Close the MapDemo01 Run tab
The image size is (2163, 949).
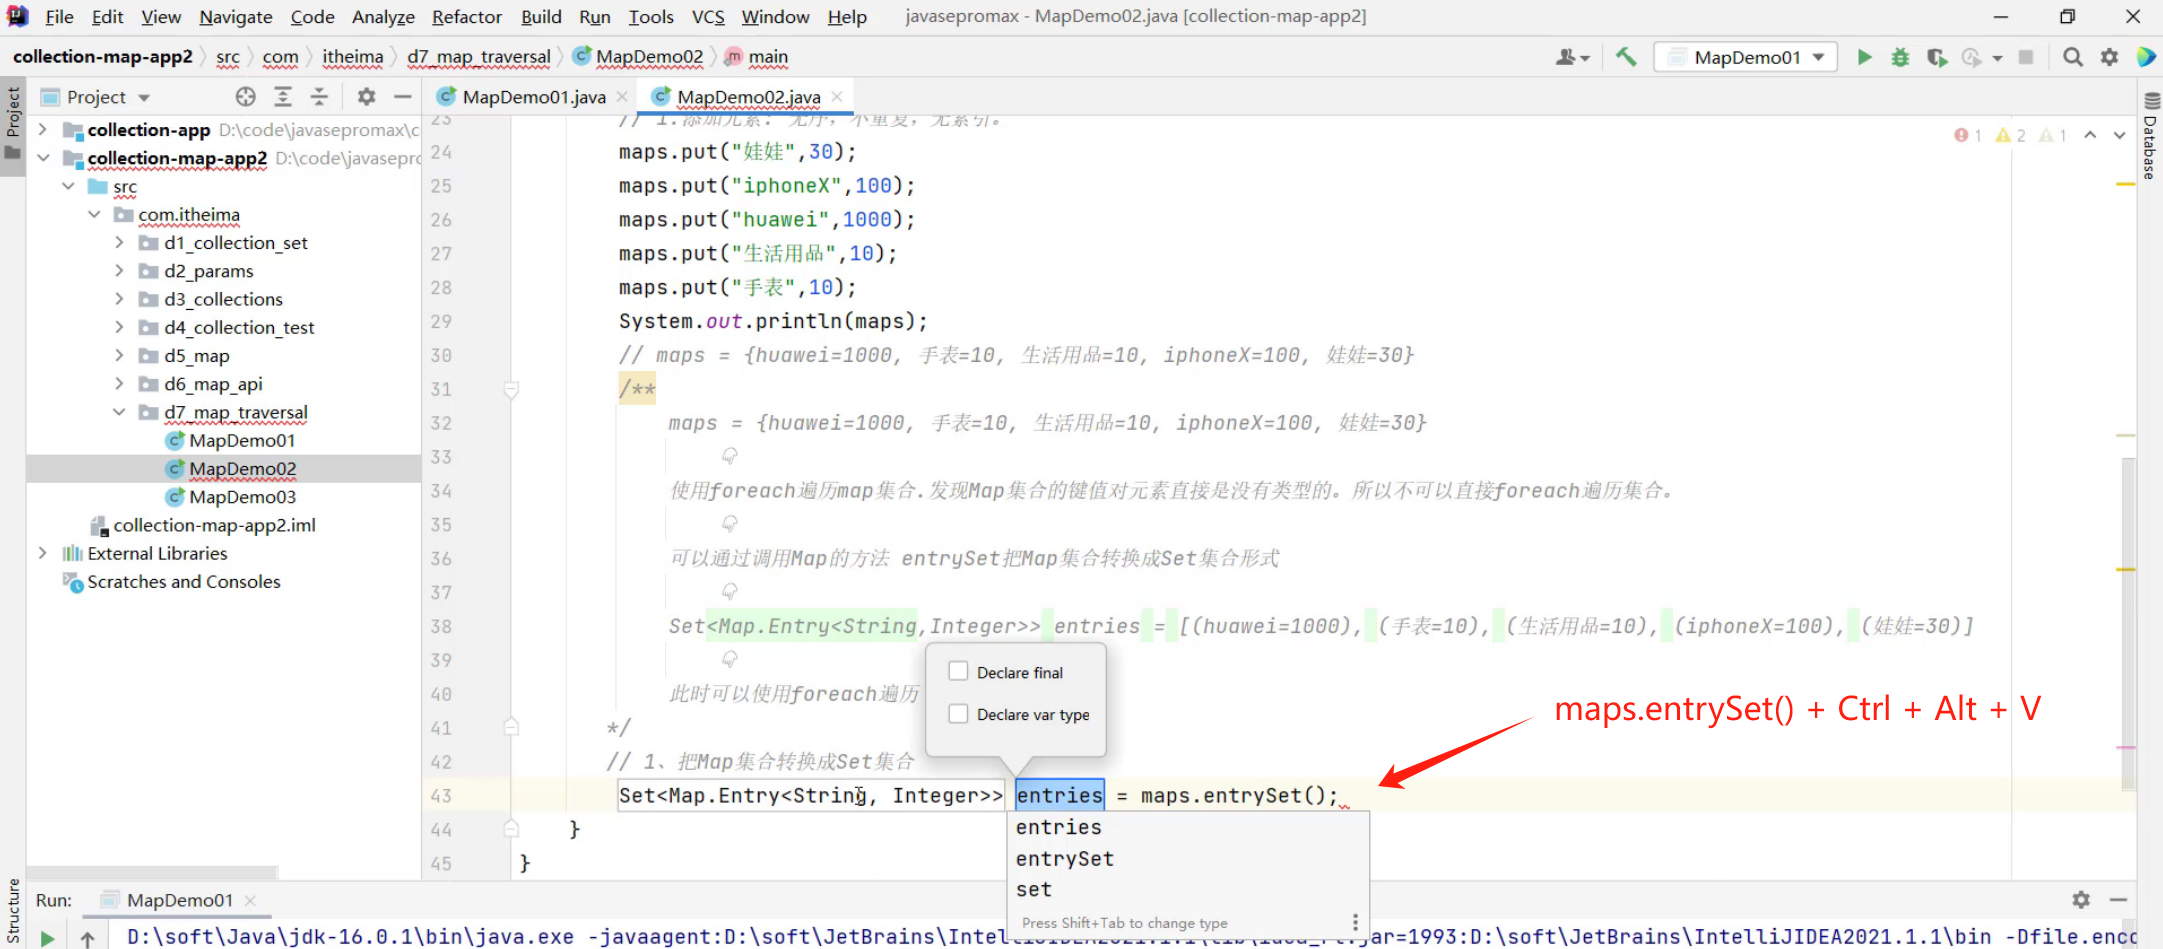(250, 900)
